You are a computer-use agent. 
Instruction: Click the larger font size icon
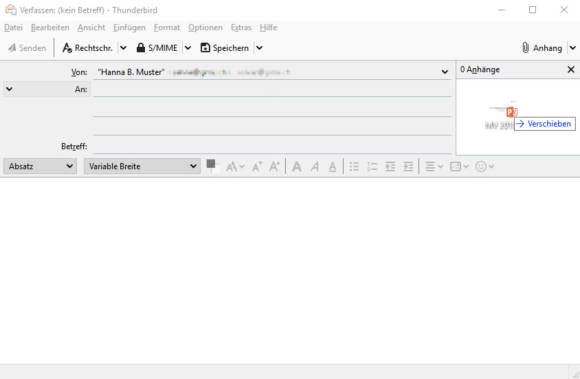(x=274, y=167)
